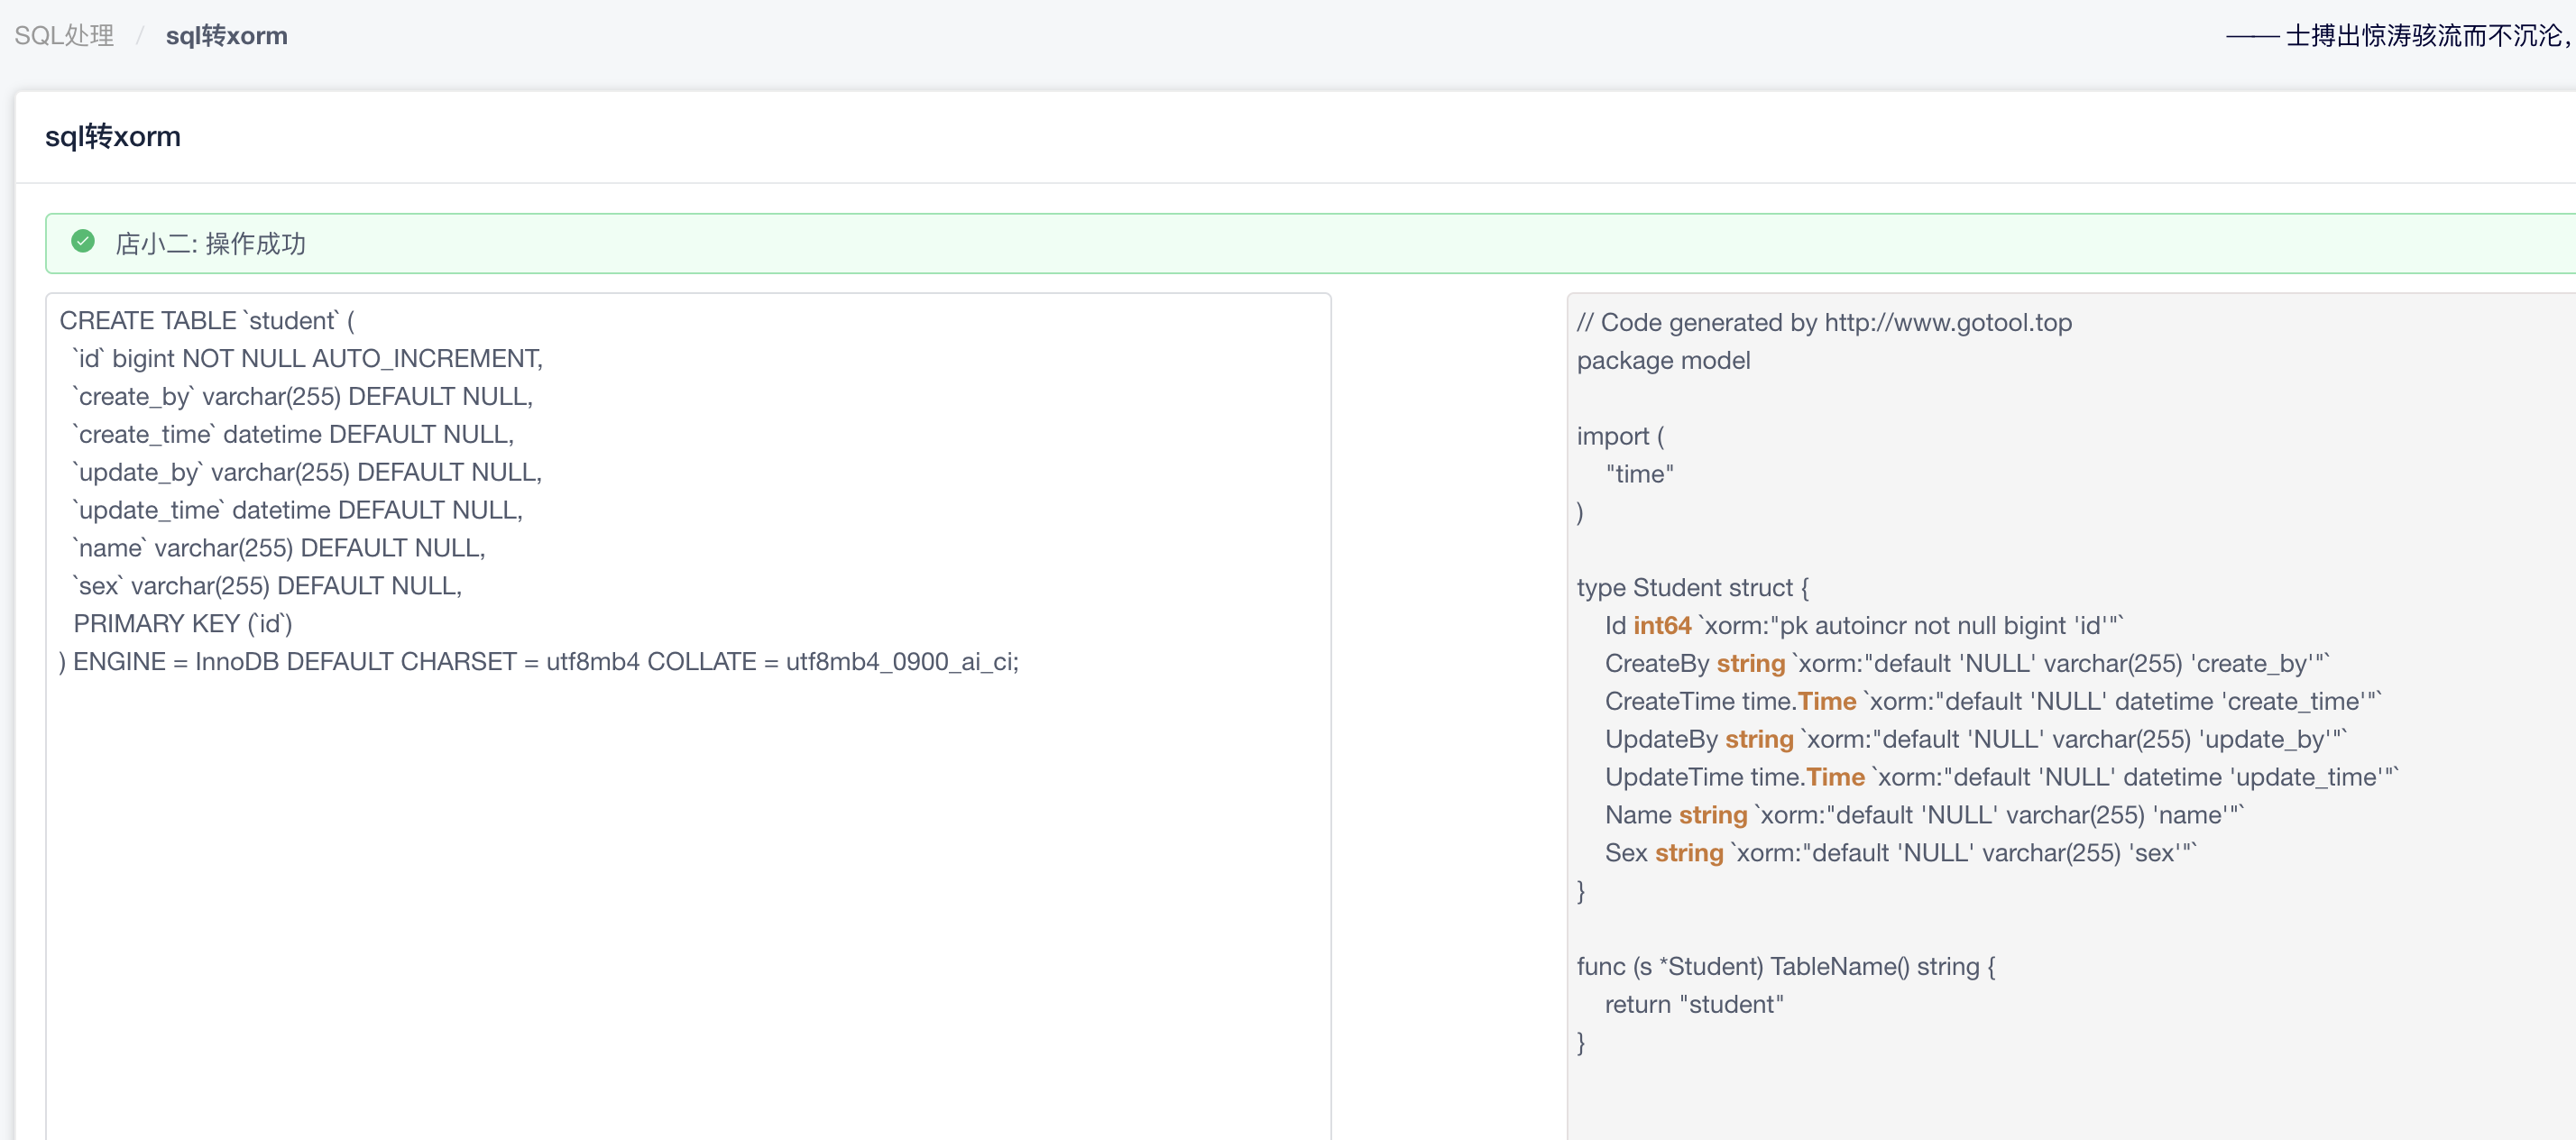This screenshot has width=2576, height=1140.
Task: Click the 'Name string' struct field line
Action: [1925, 817]
